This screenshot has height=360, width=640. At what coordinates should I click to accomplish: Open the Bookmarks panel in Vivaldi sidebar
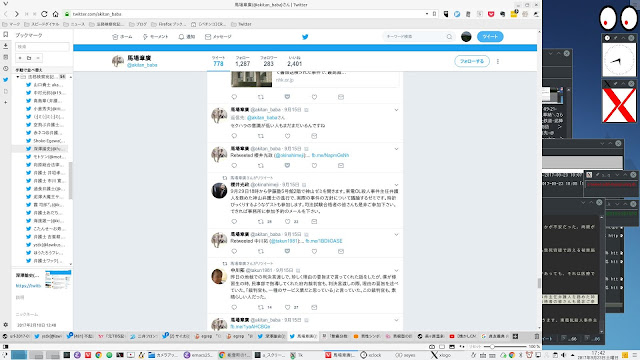click(5, 35)
